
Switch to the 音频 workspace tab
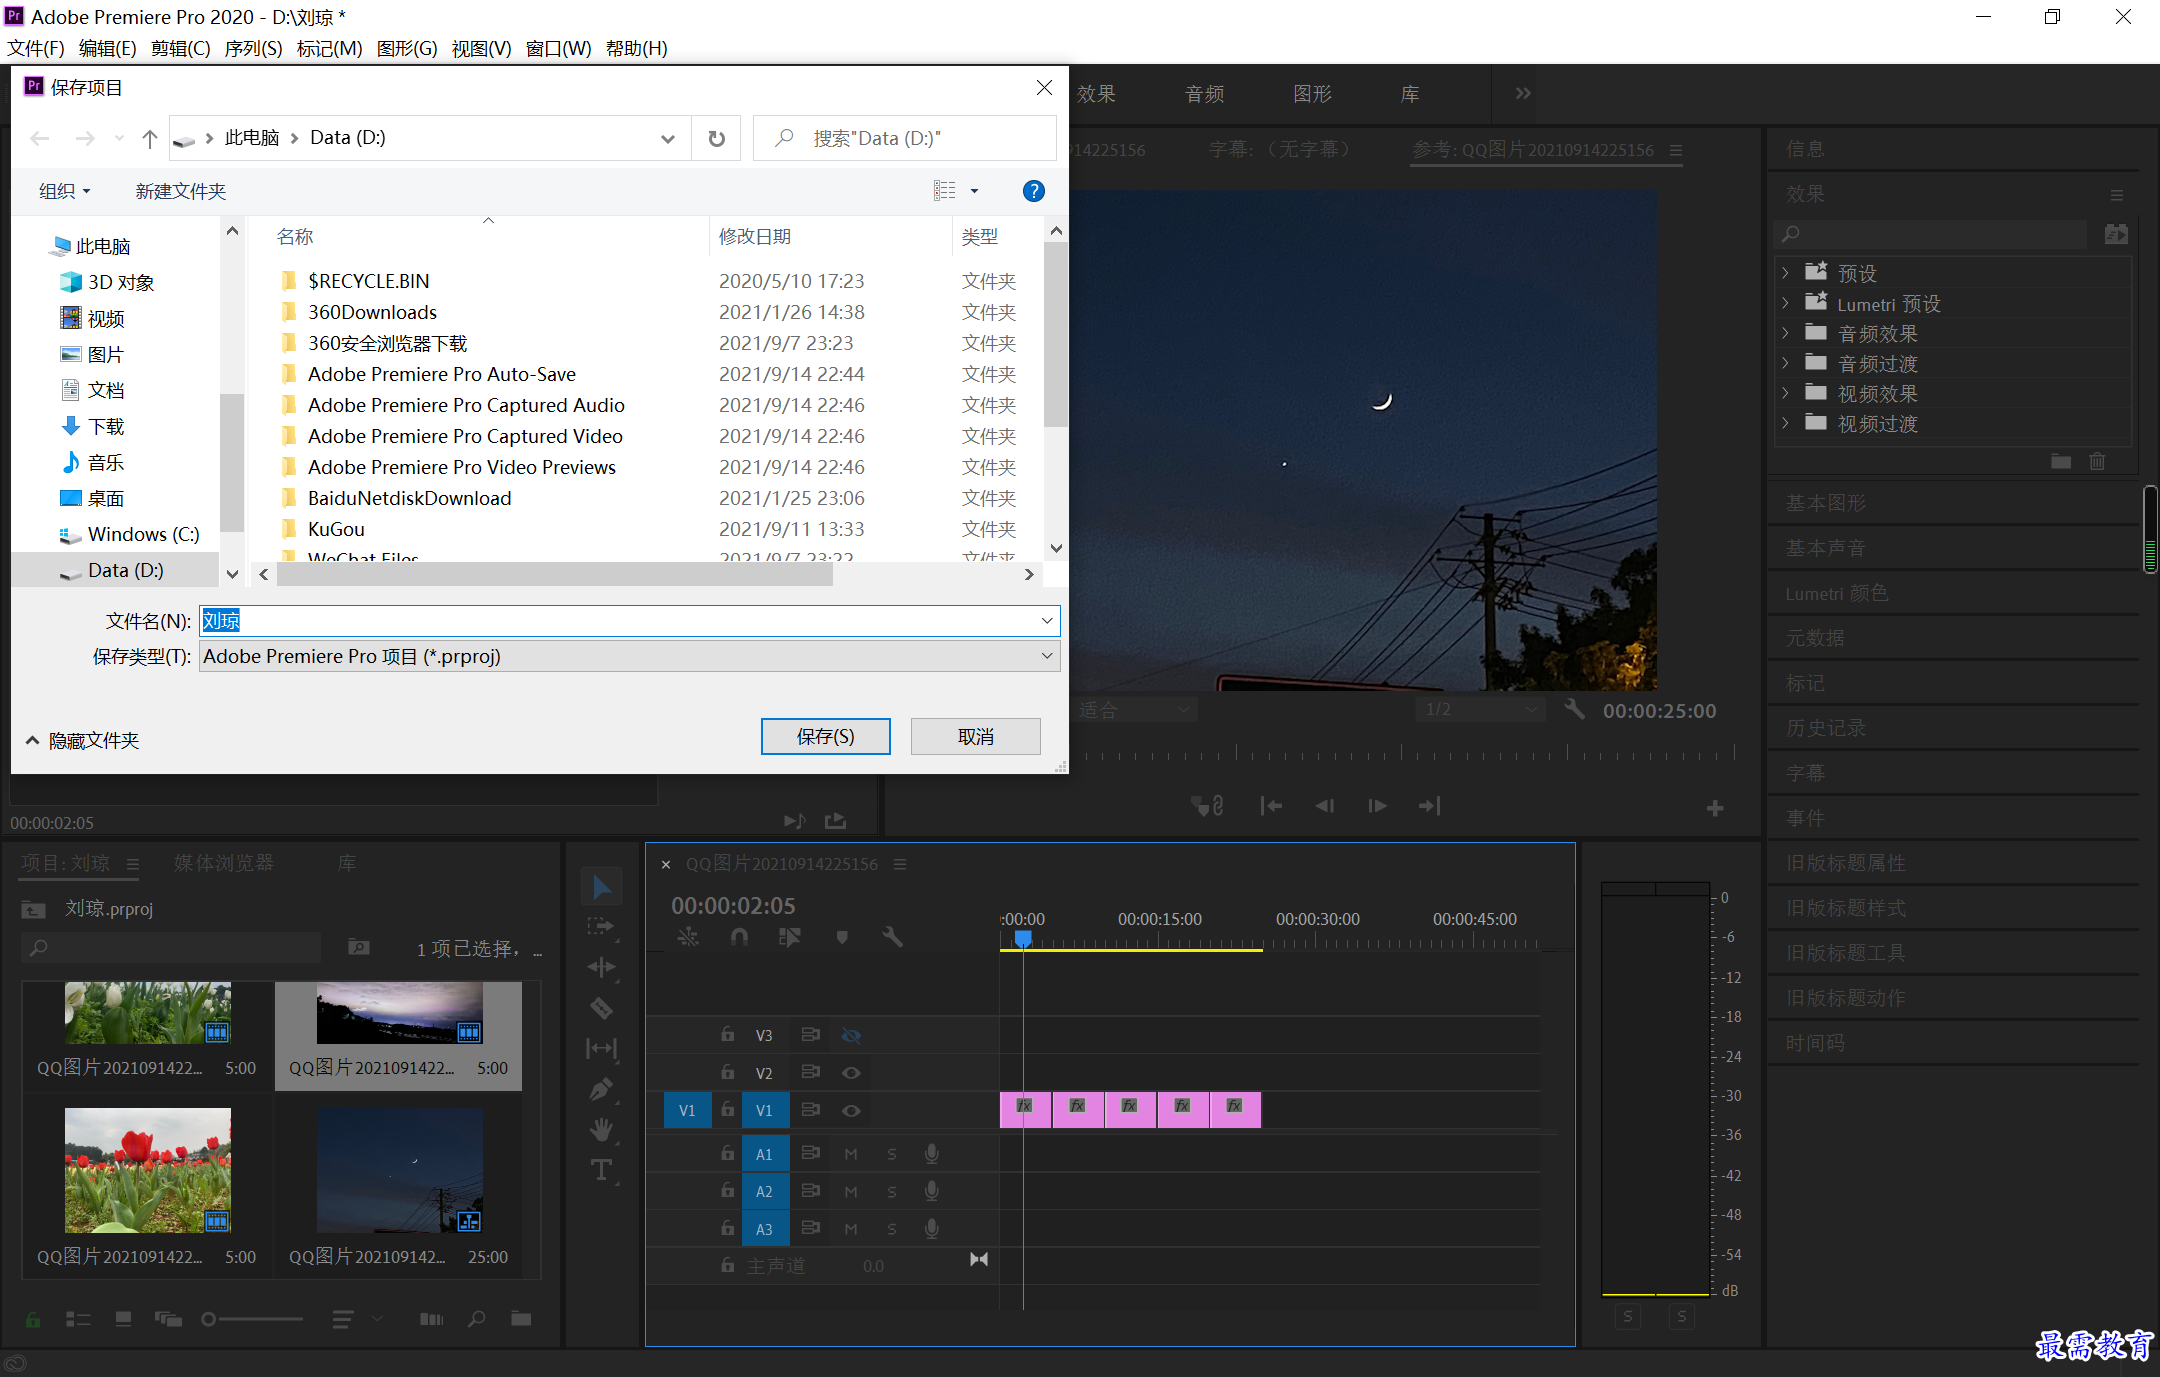(1205, 93)
